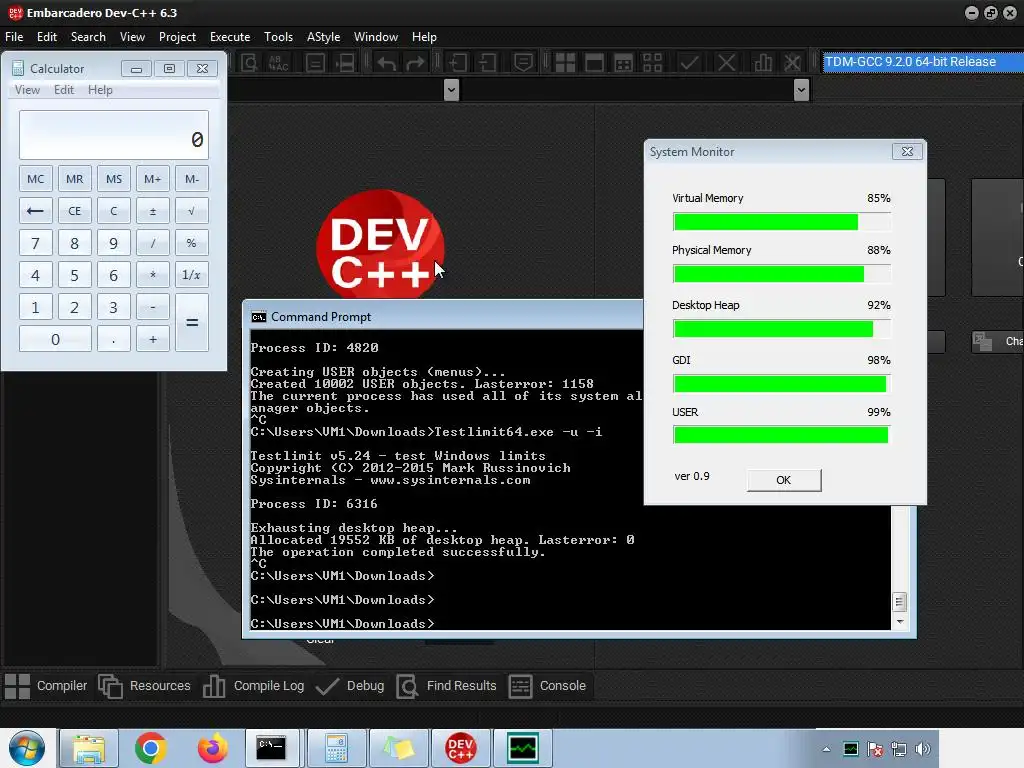Click the Calculator 1/x reciprocal button

pyautogui.click(x=191, y=275)
